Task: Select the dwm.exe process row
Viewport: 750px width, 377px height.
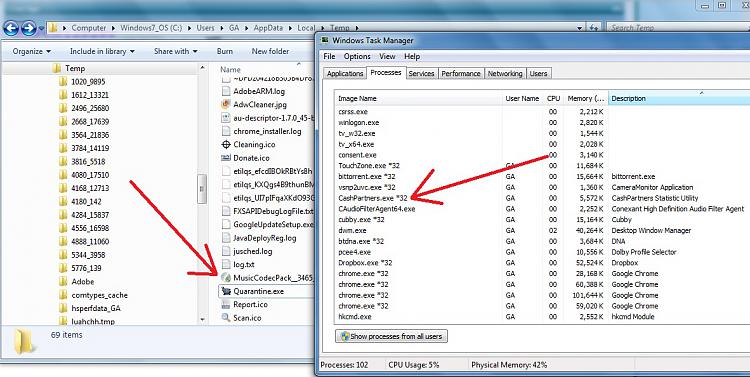Action: pyautogui.click(x=542, y=231)
